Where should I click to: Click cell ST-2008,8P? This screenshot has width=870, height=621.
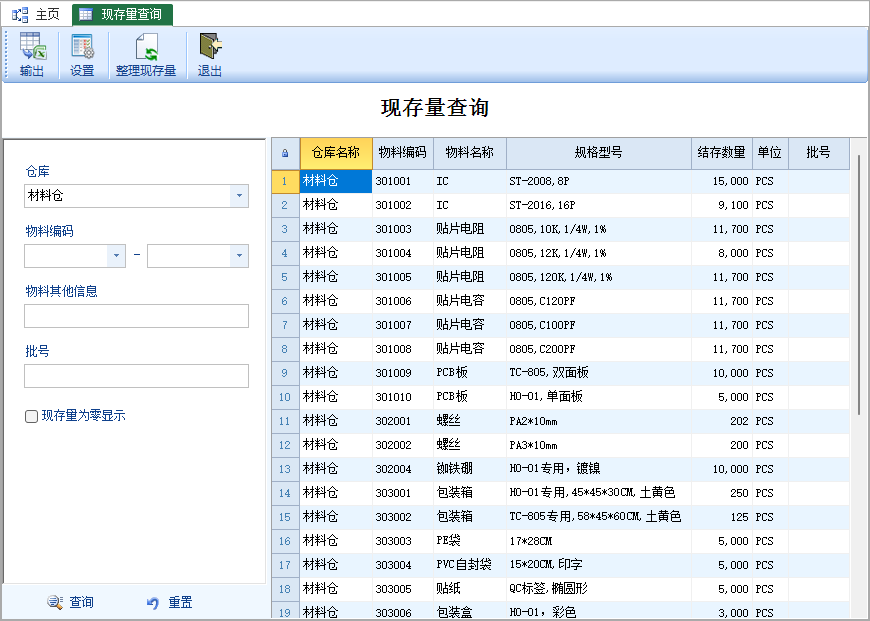point(599,181)
